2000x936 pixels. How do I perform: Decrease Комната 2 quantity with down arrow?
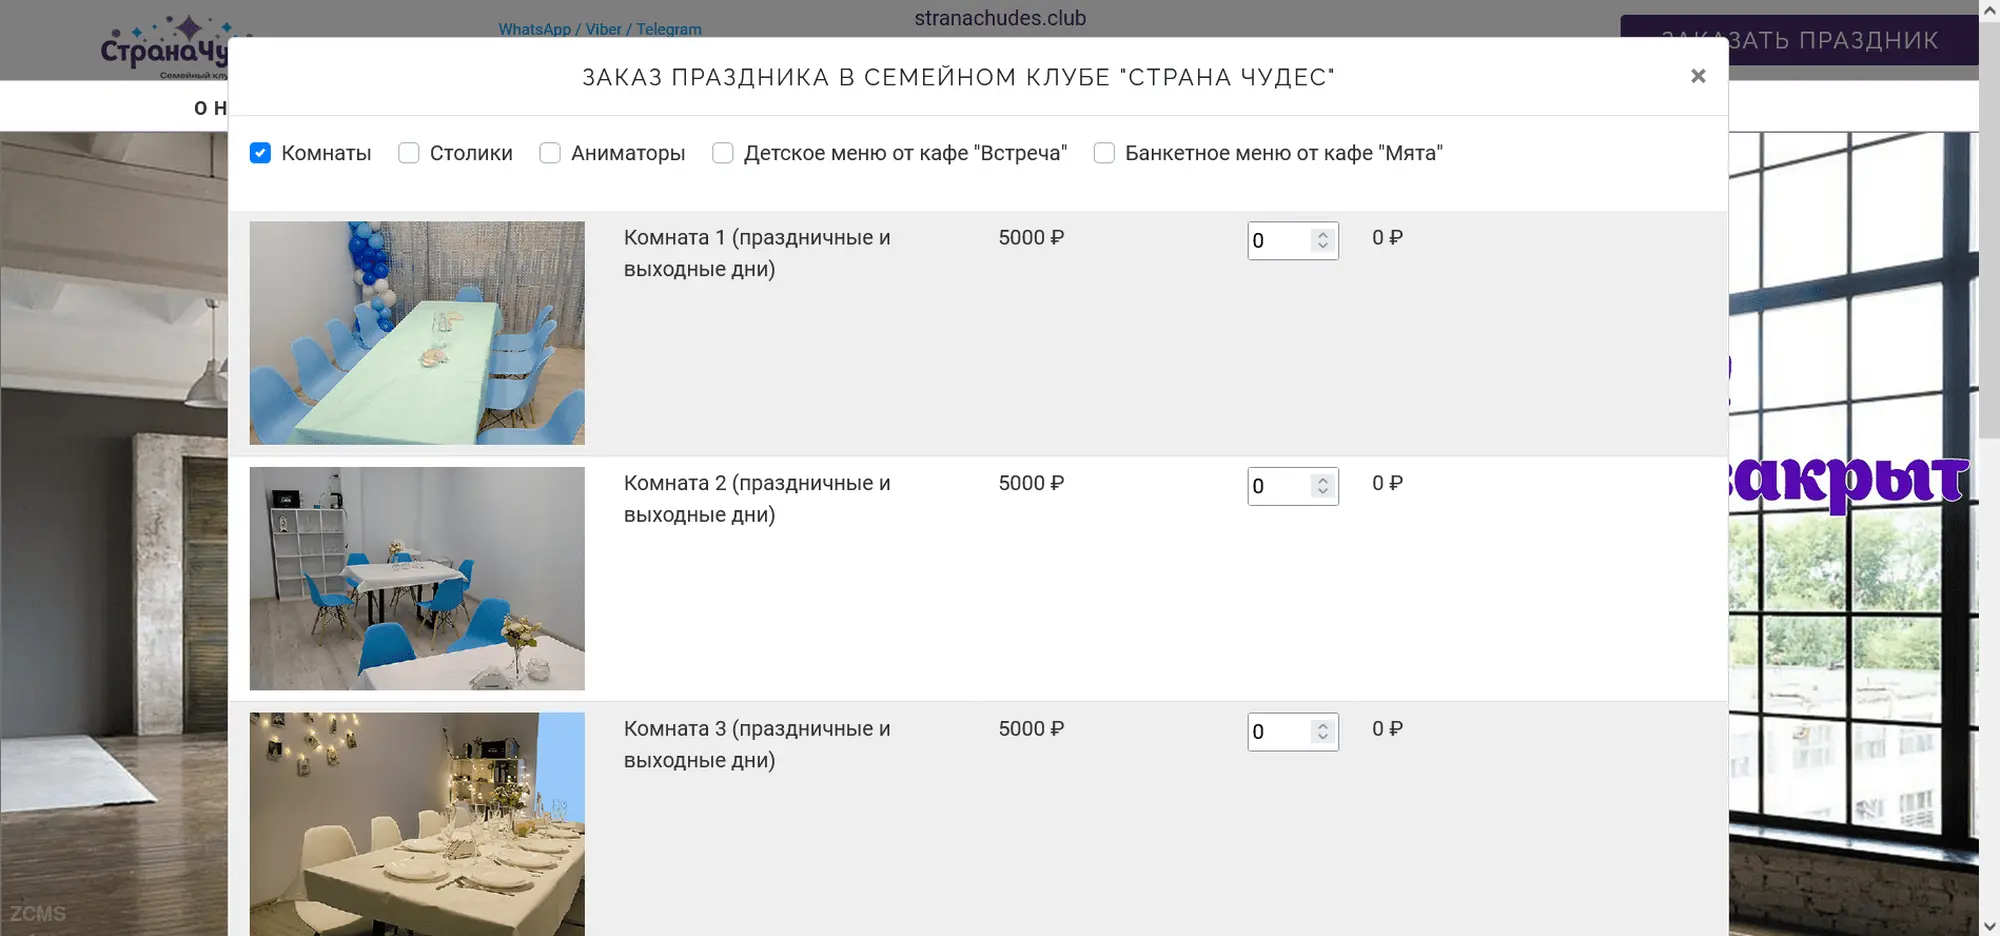pyautogui.click(x=1323, y=492)
